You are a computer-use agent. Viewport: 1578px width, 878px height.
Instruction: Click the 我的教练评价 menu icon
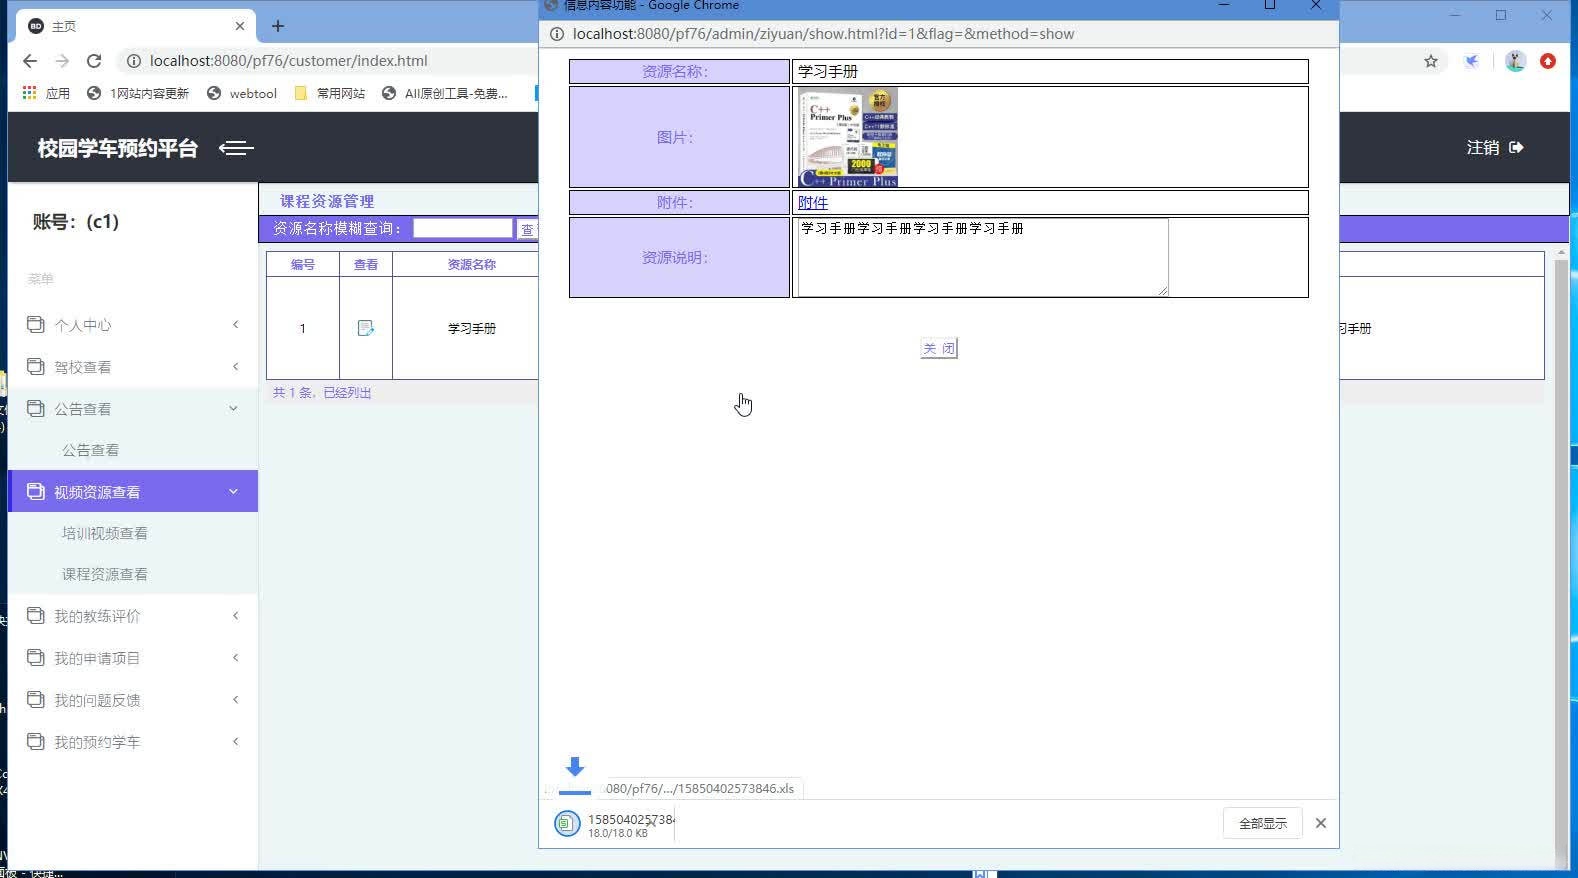coord(36,615)
